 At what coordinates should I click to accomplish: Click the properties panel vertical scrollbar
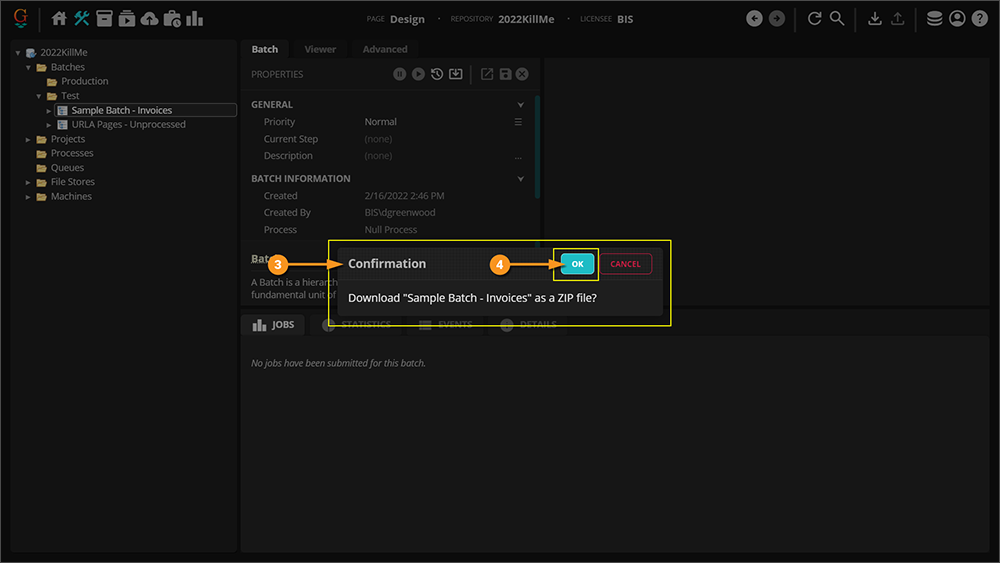click(x=537, y=148)
